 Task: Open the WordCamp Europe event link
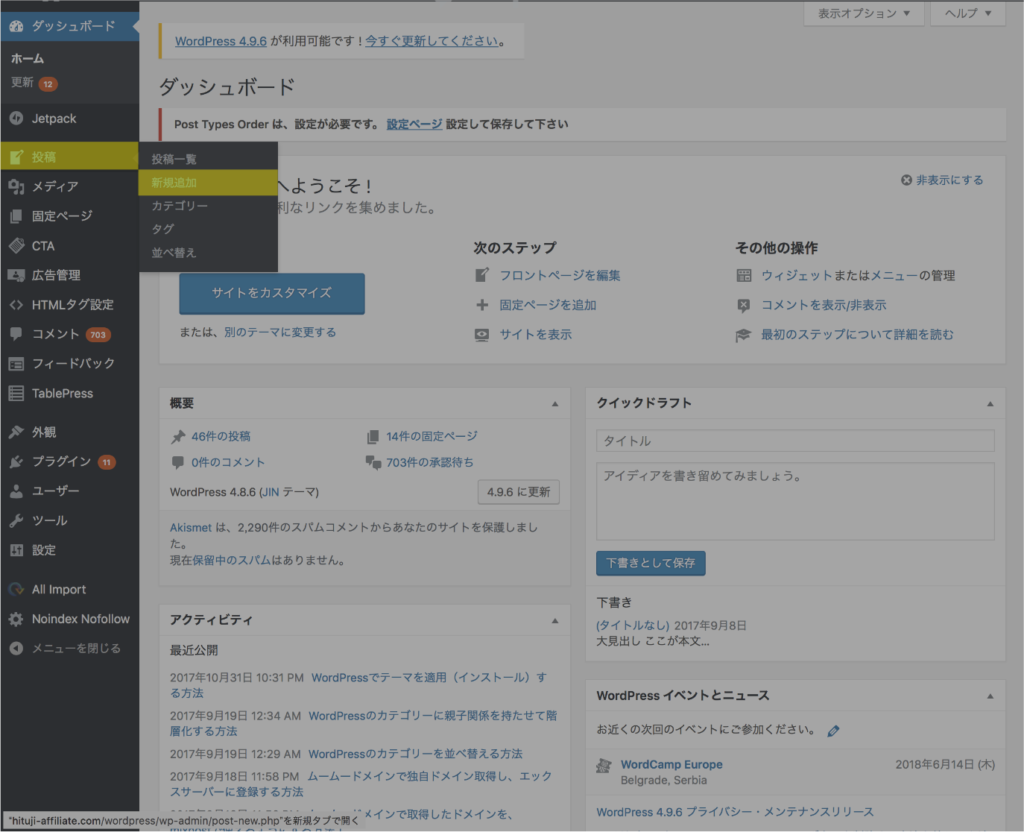671,764
